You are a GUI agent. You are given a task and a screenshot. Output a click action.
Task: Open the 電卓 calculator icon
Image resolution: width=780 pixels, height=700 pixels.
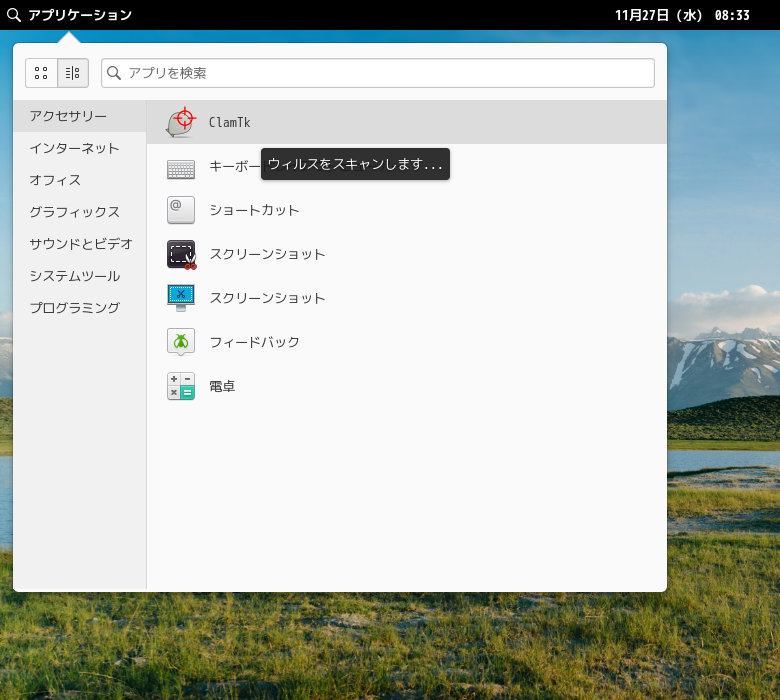(181, 386)
